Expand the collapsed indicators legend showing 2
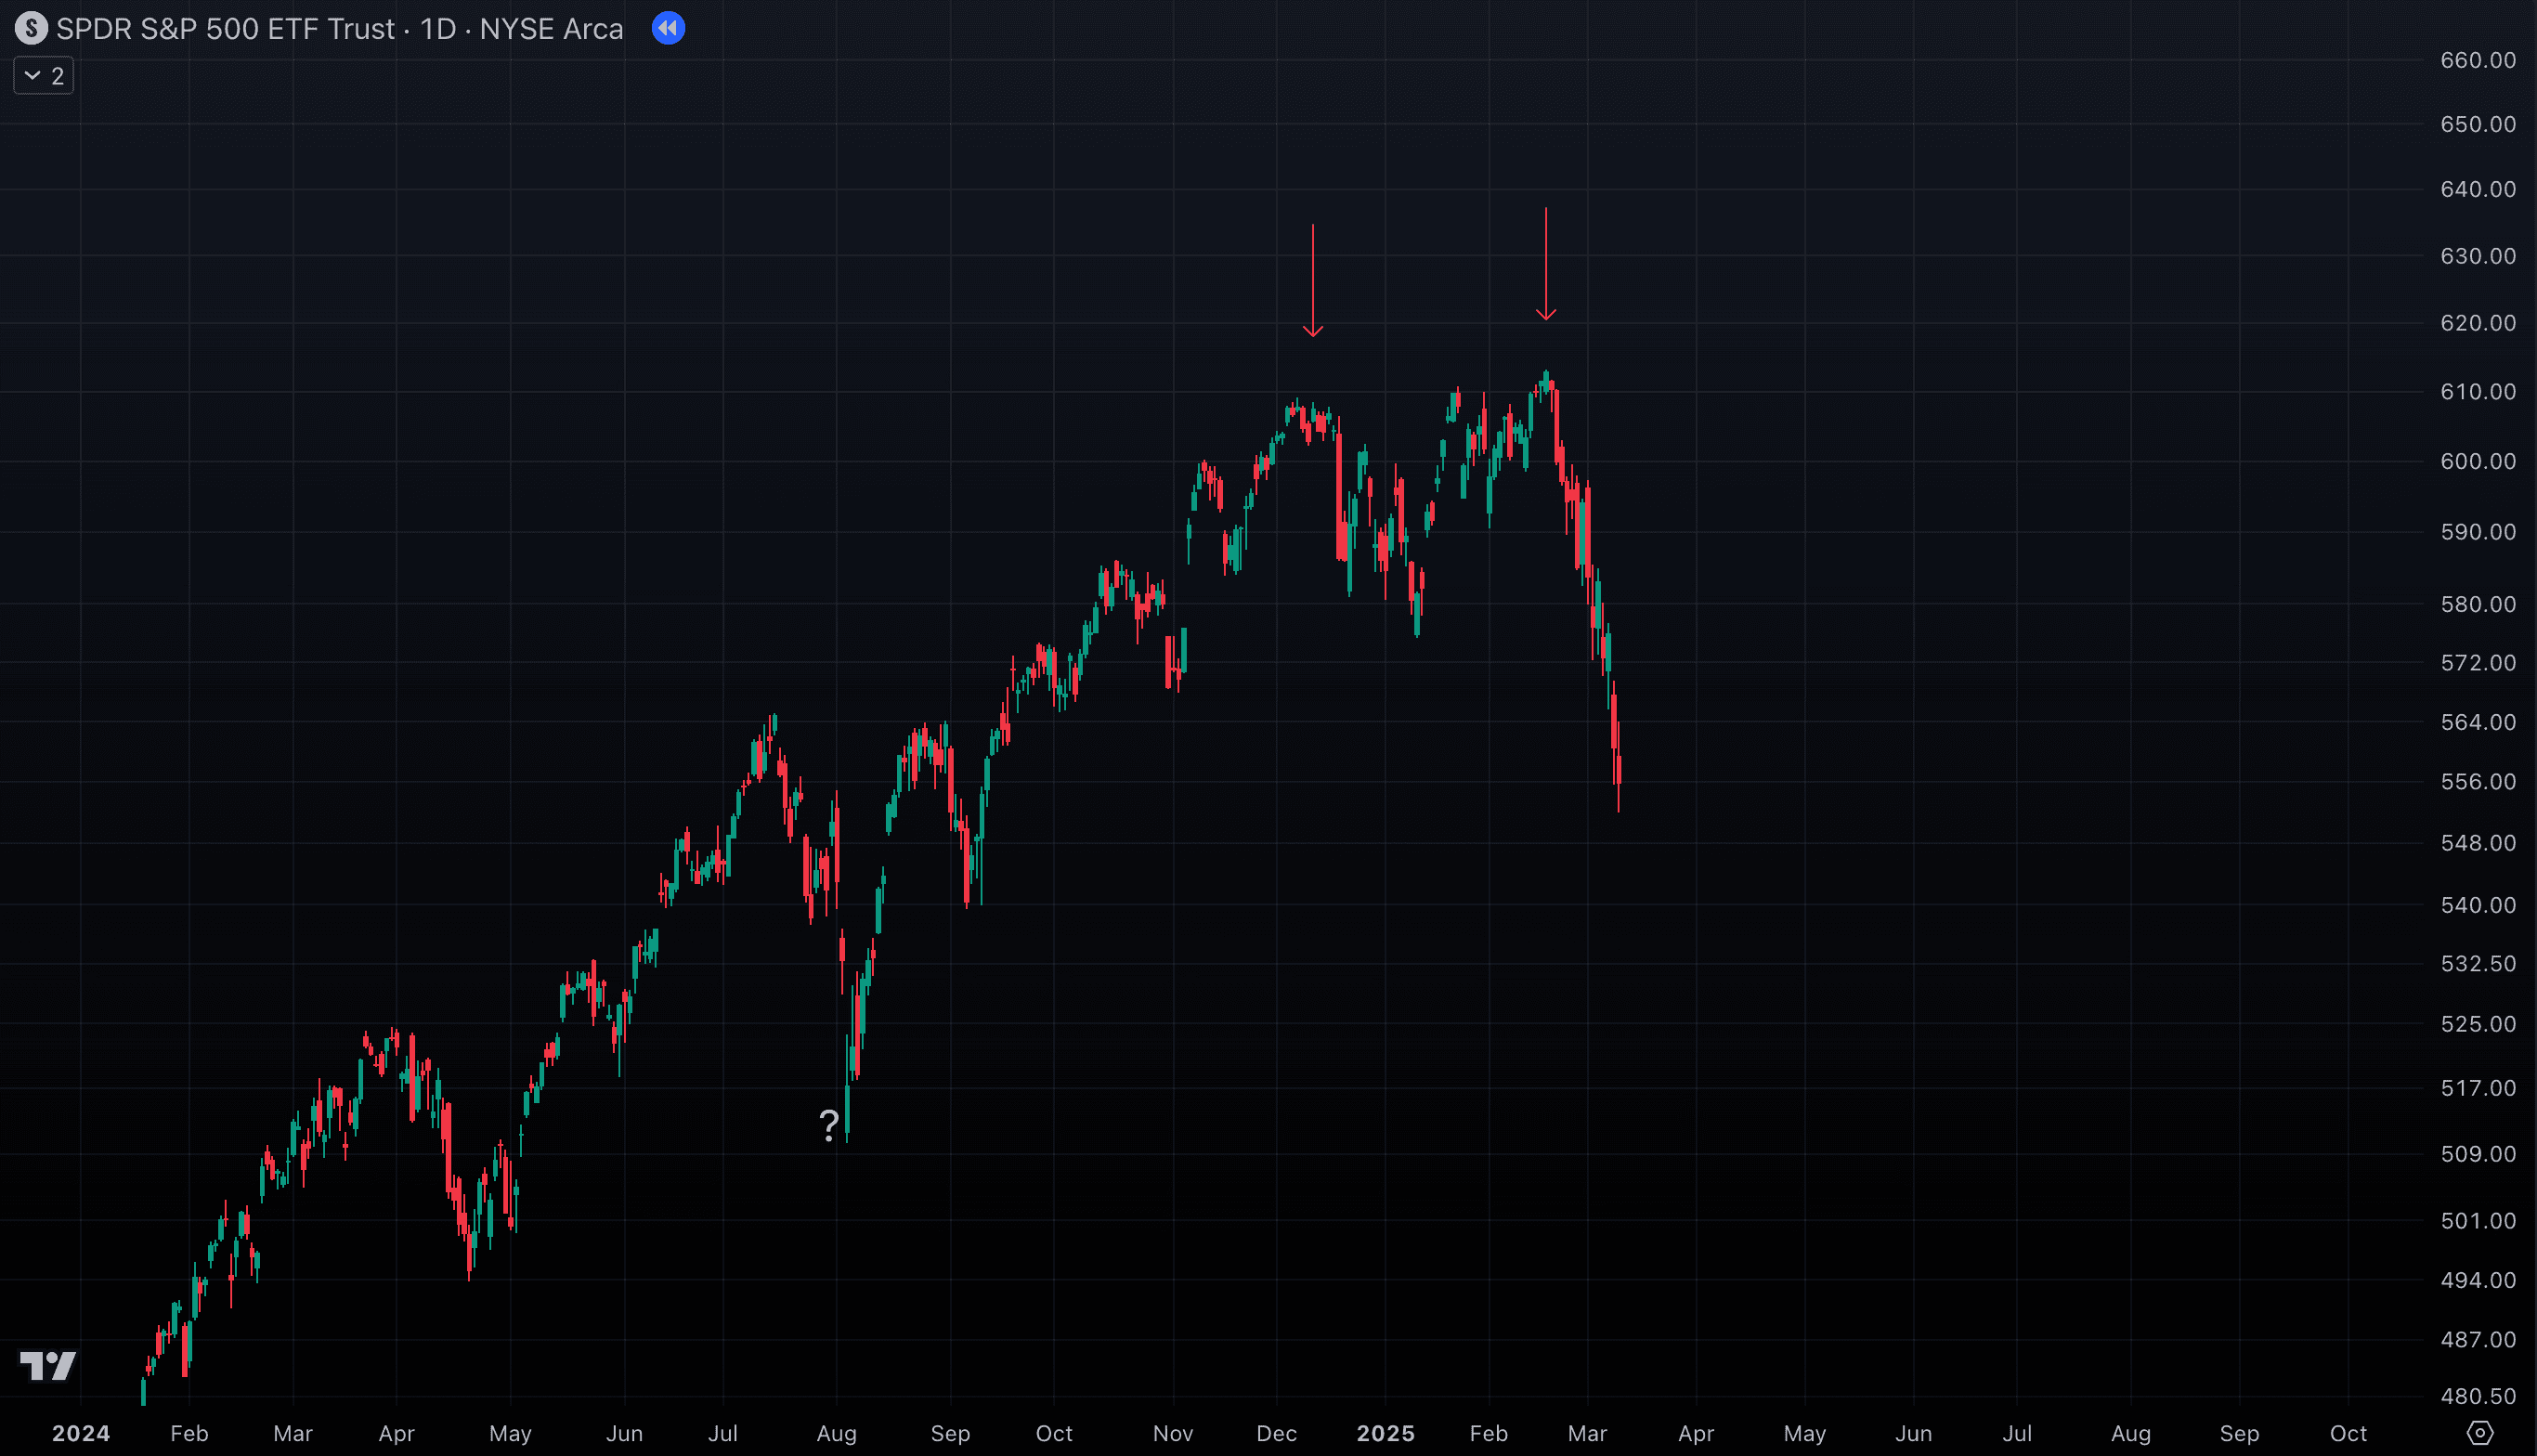The image size is (2537, 1456). pyautogui.click(x=44, y=76)
